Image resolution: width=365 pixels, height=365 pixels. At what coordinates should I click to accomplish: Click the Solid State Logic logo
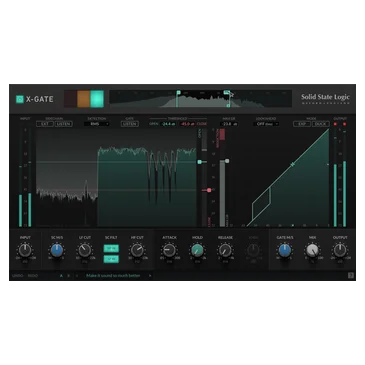coord(325,98)
